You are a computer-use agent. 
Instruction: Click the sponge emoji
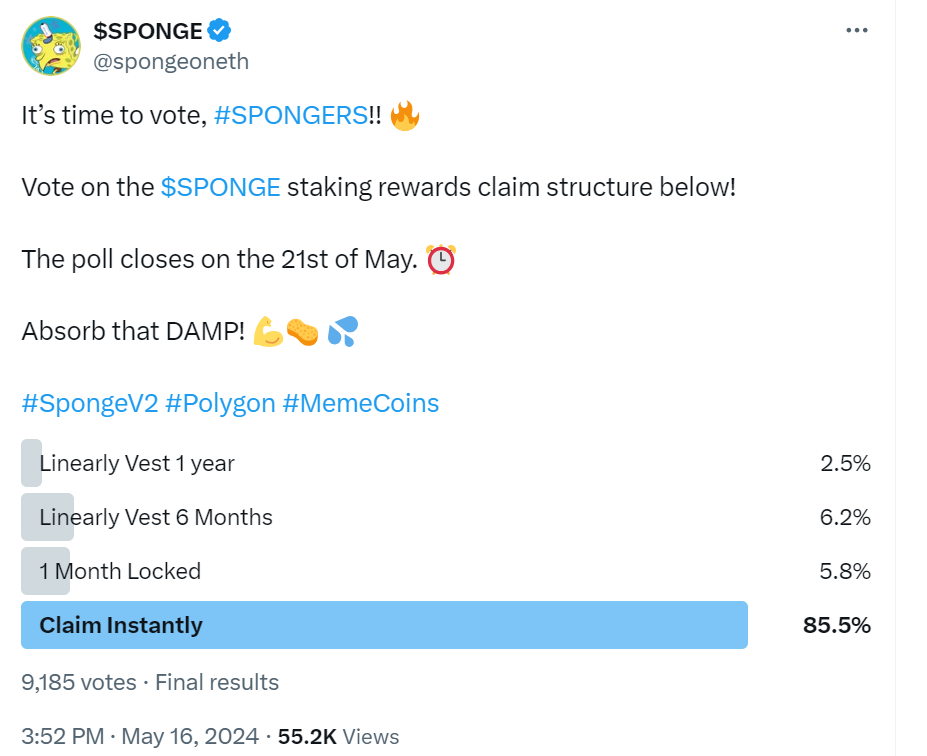coord(302,332)
